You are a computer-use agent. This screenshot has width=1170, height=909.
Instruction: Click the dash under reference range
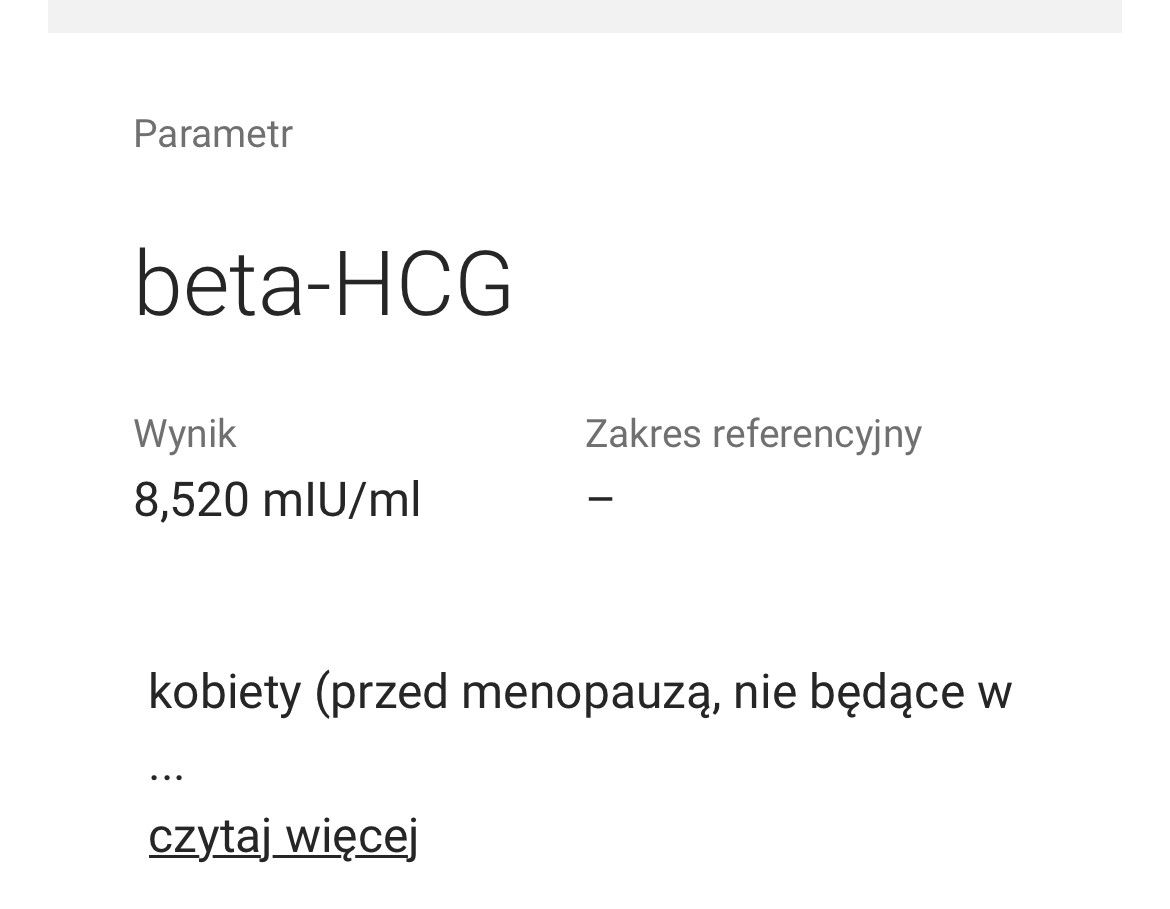[x=600, y=499]
